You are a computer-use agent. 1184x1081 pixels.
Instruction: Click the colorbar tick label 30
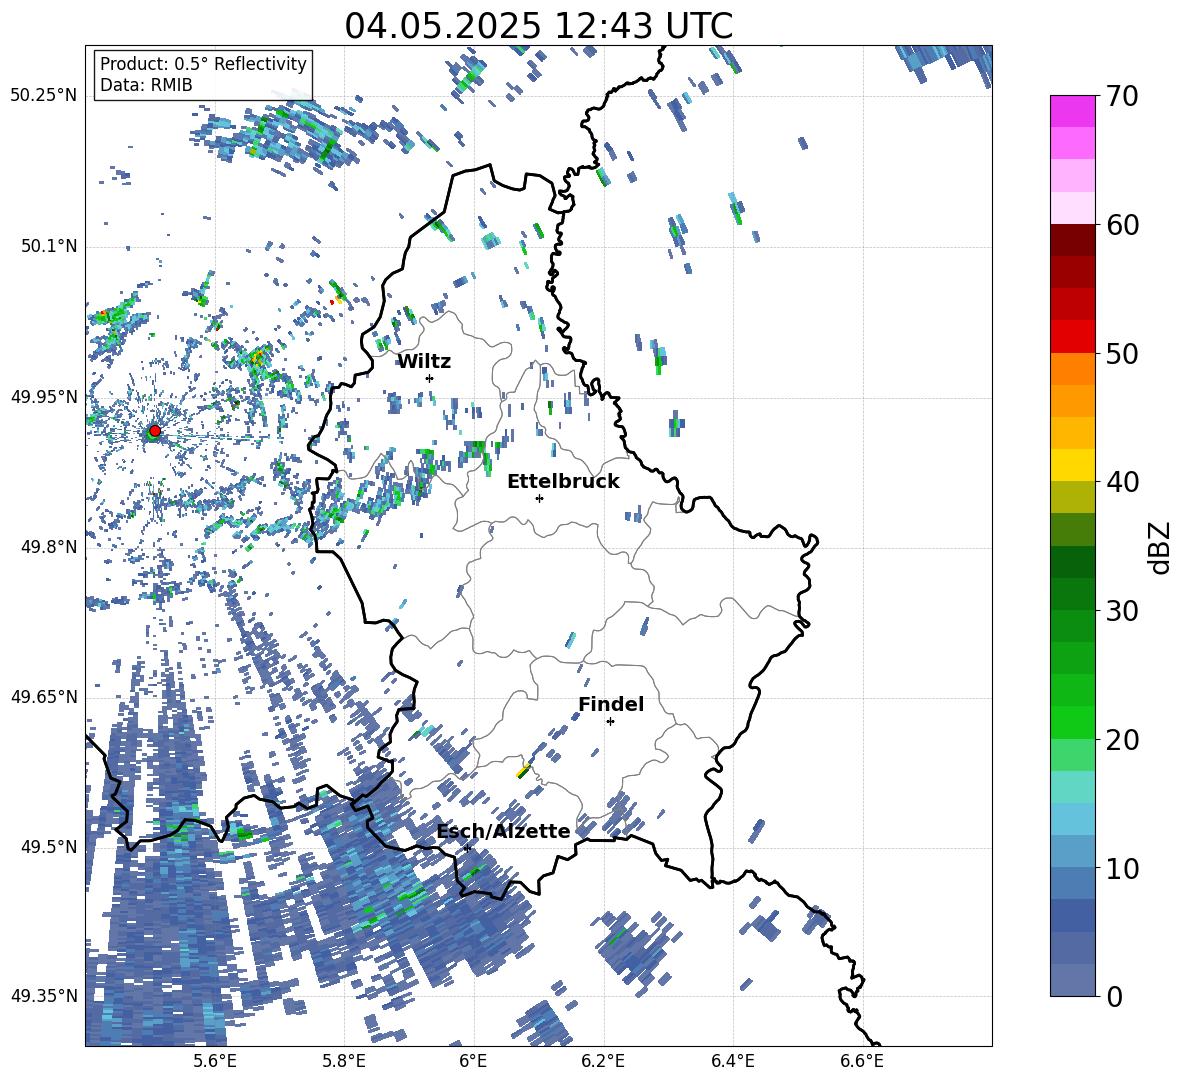[1122, 611]
